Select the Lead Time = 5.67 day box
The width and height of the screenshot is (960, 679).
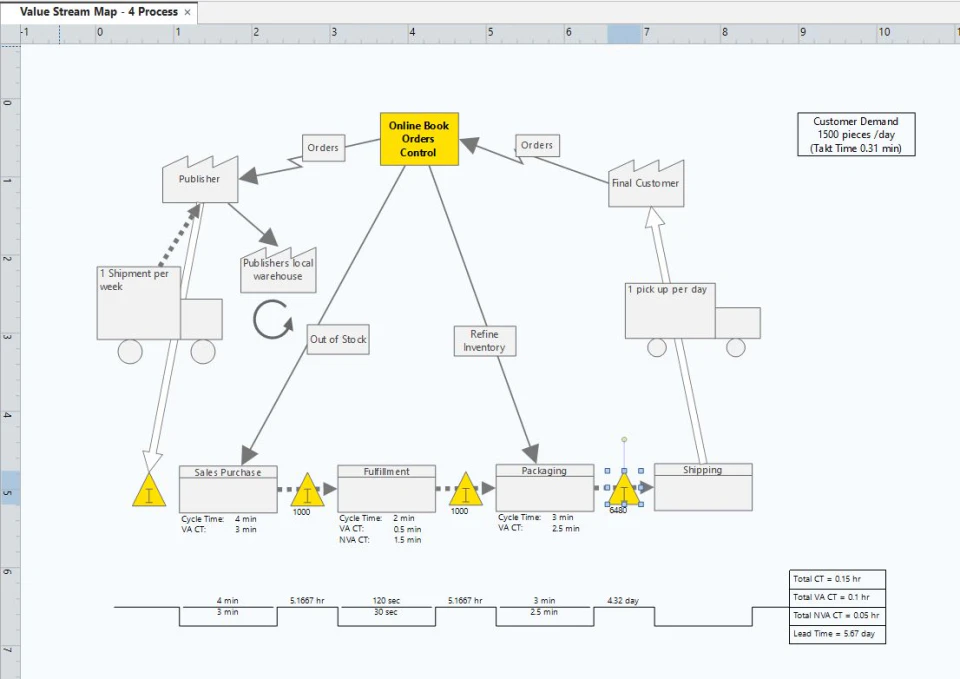[835, 634]
